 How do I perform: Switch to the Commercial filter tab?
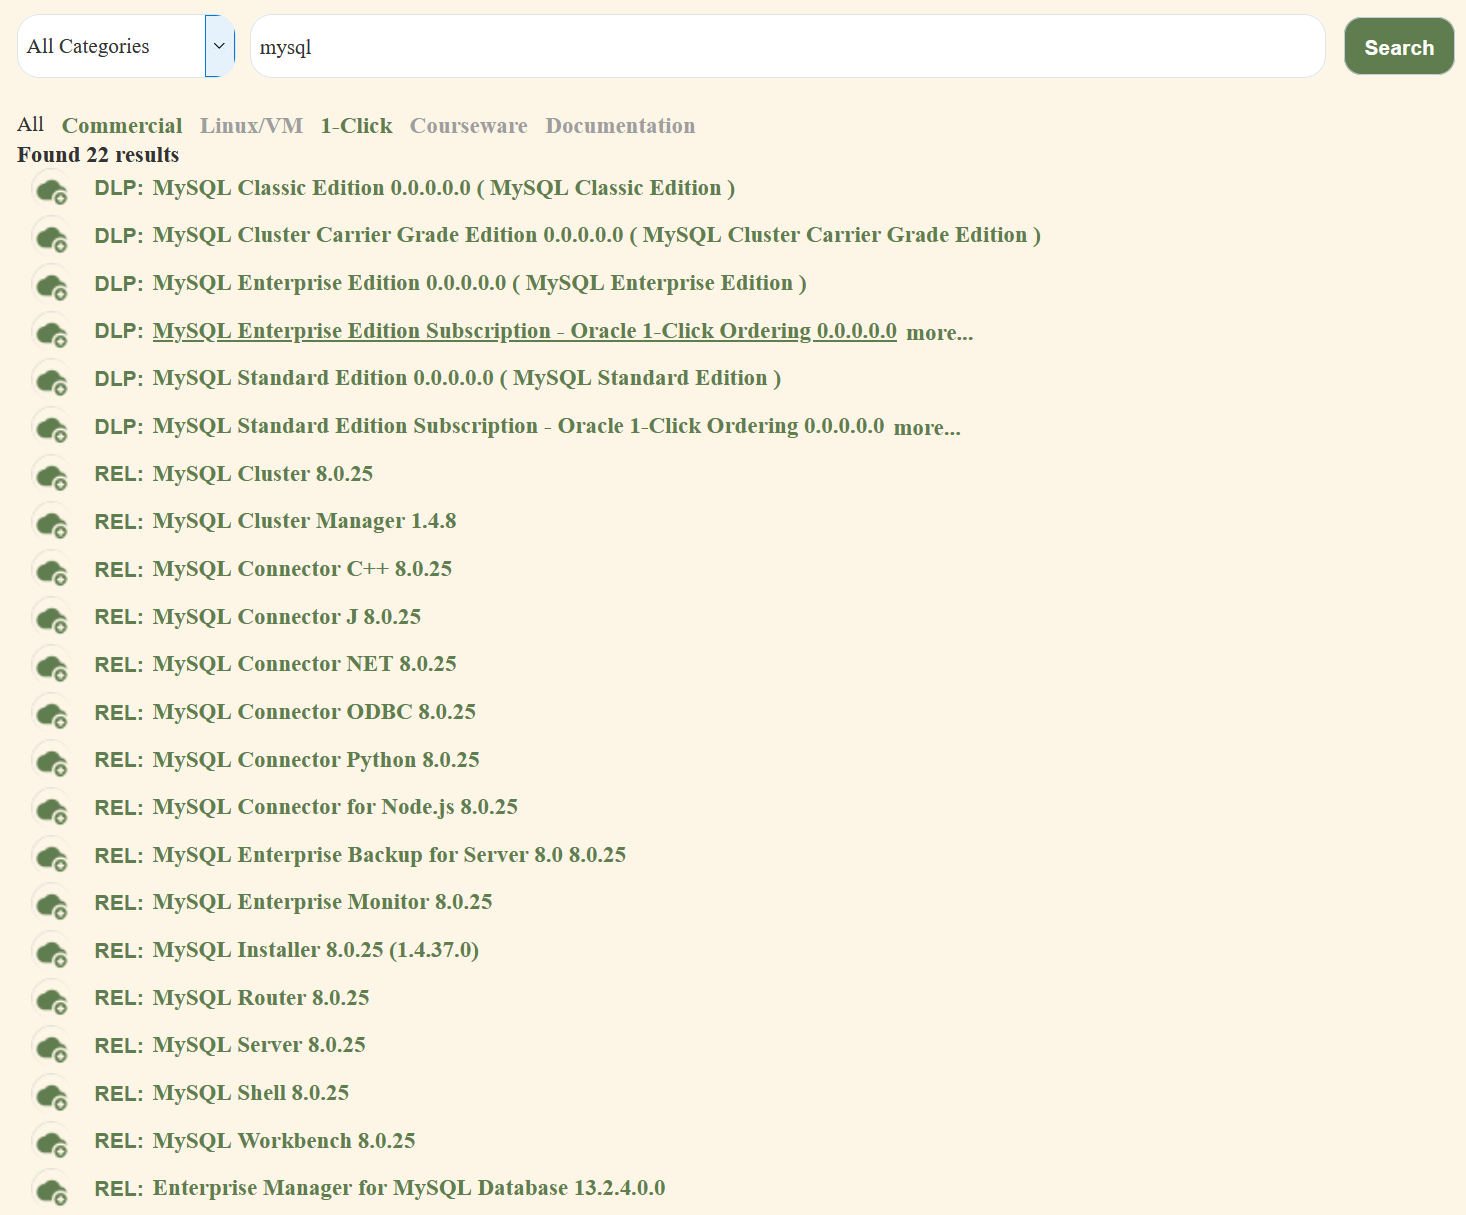(122, 126)
